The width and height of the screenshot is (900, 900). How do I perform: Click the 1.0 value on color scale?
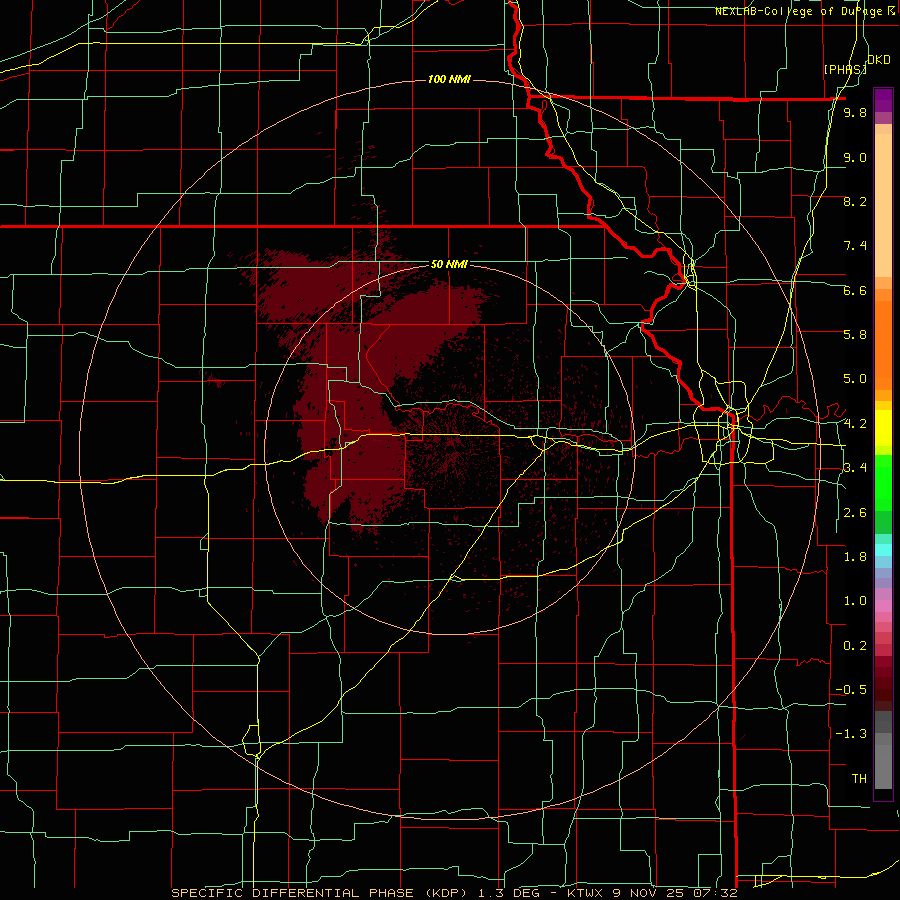point(855,601)
